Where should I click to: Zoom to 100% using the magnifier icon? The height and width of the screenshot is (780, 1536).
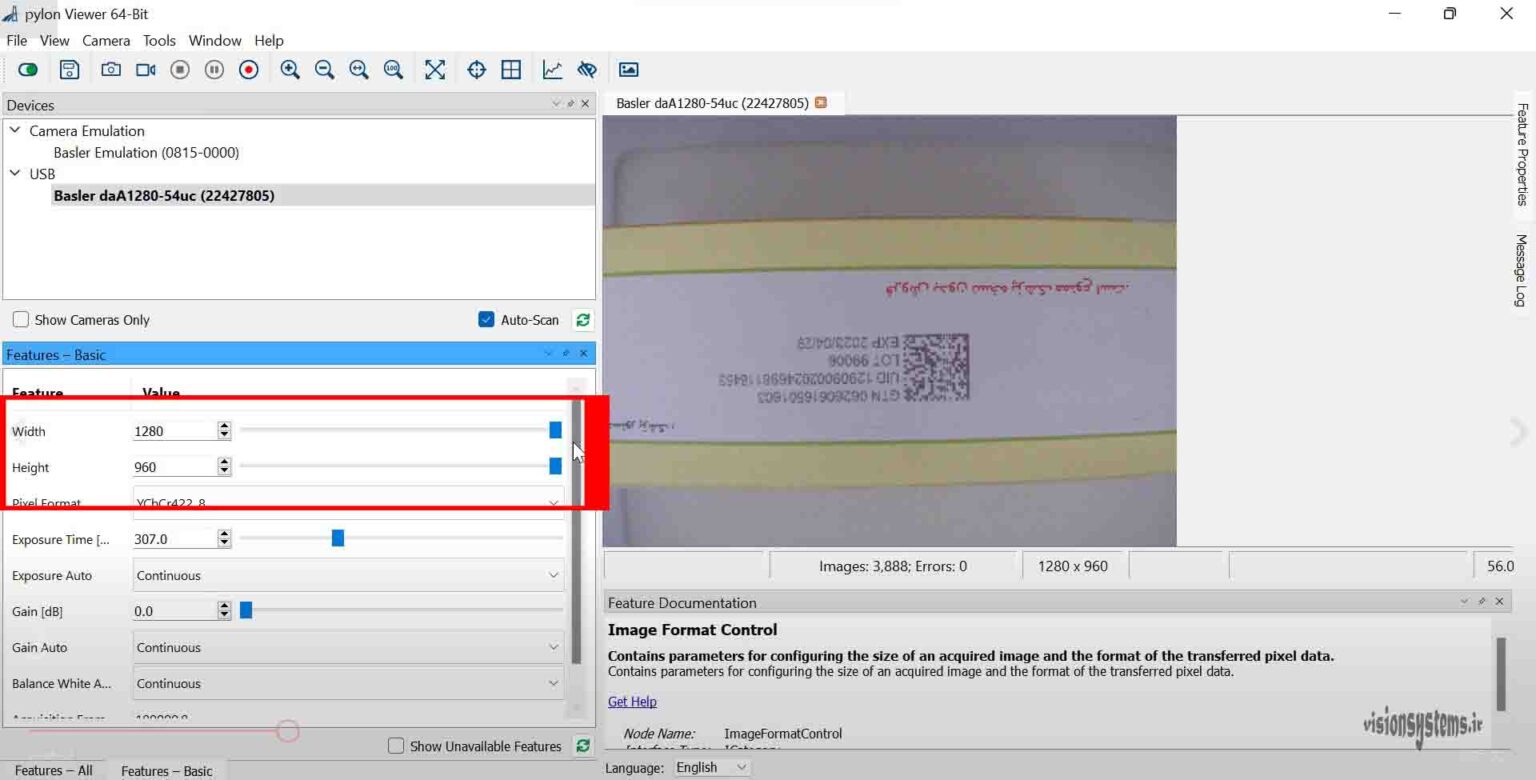point(393,69)
